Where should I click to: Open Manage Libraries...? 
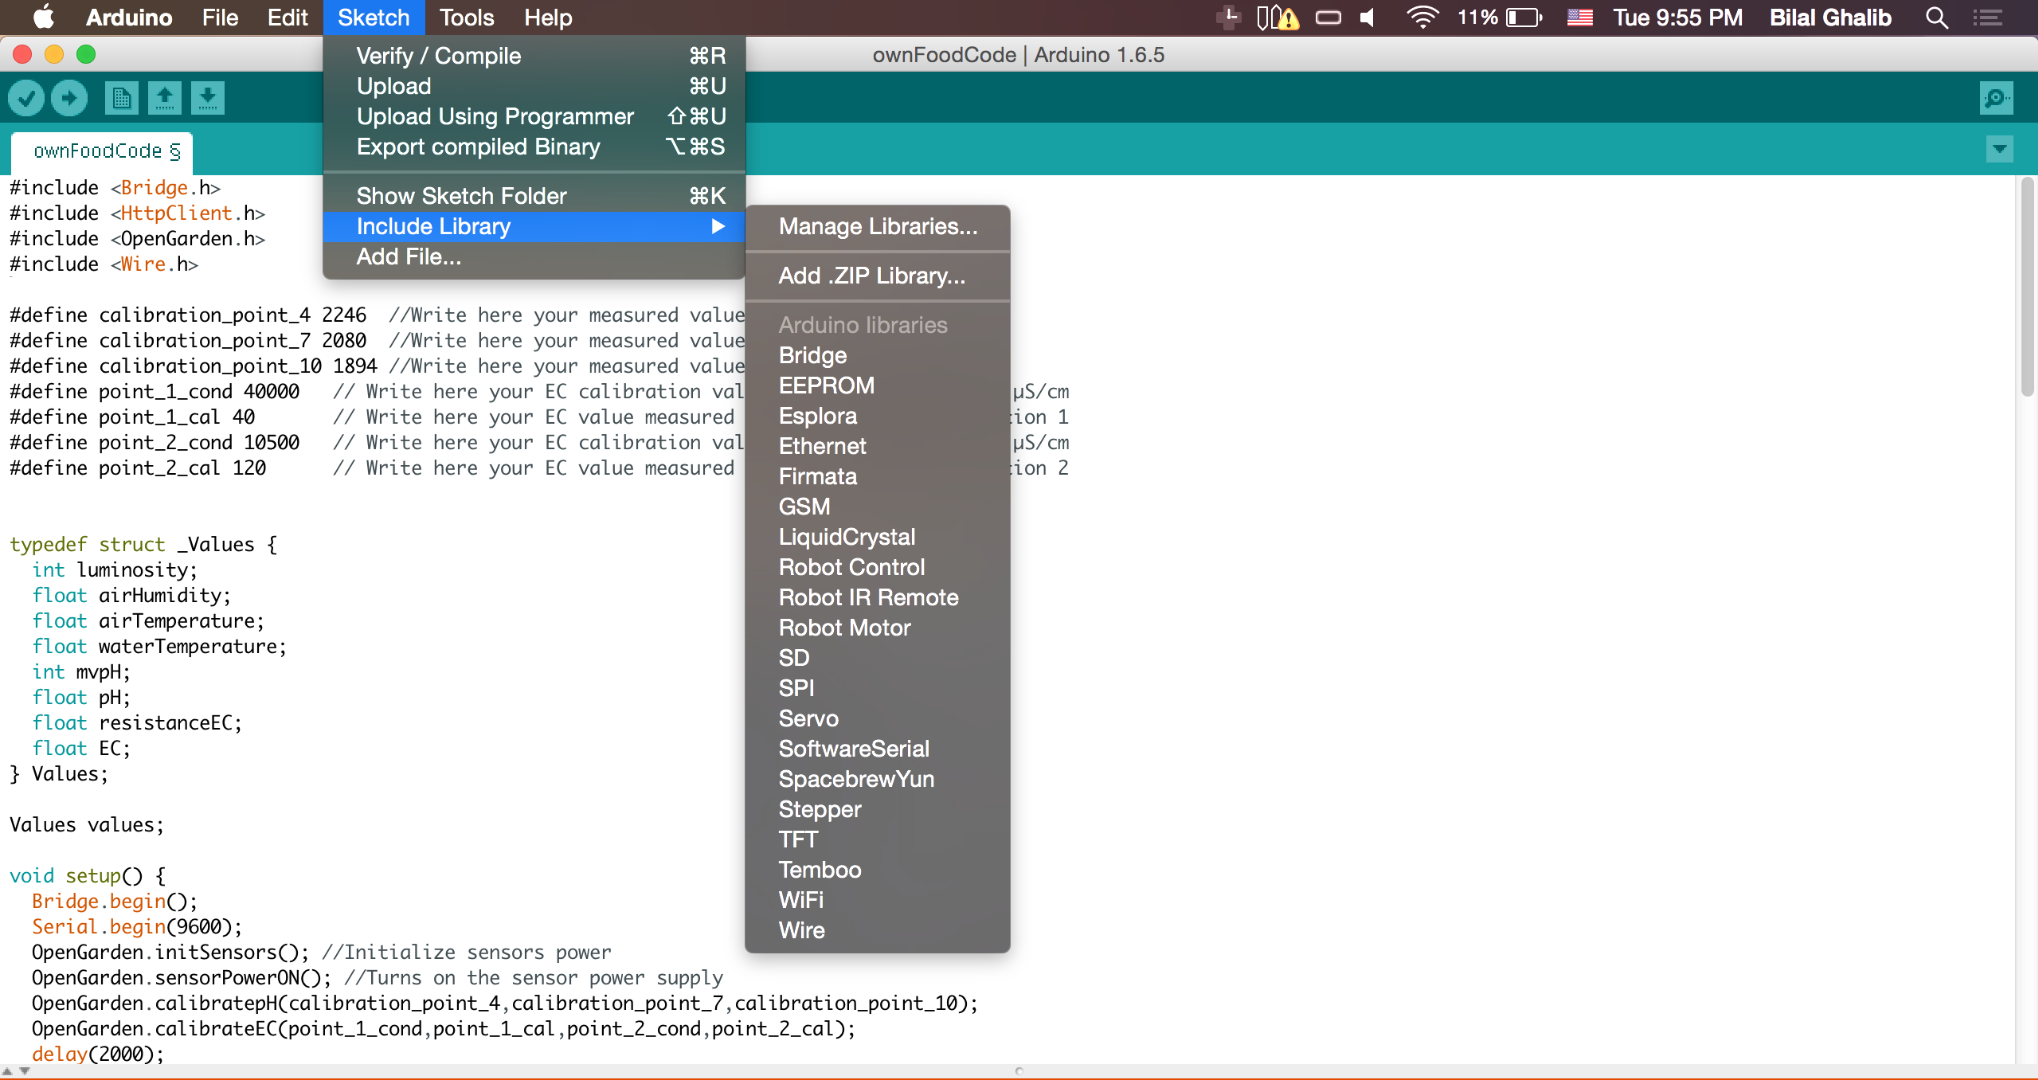click(x=878, y=227)
